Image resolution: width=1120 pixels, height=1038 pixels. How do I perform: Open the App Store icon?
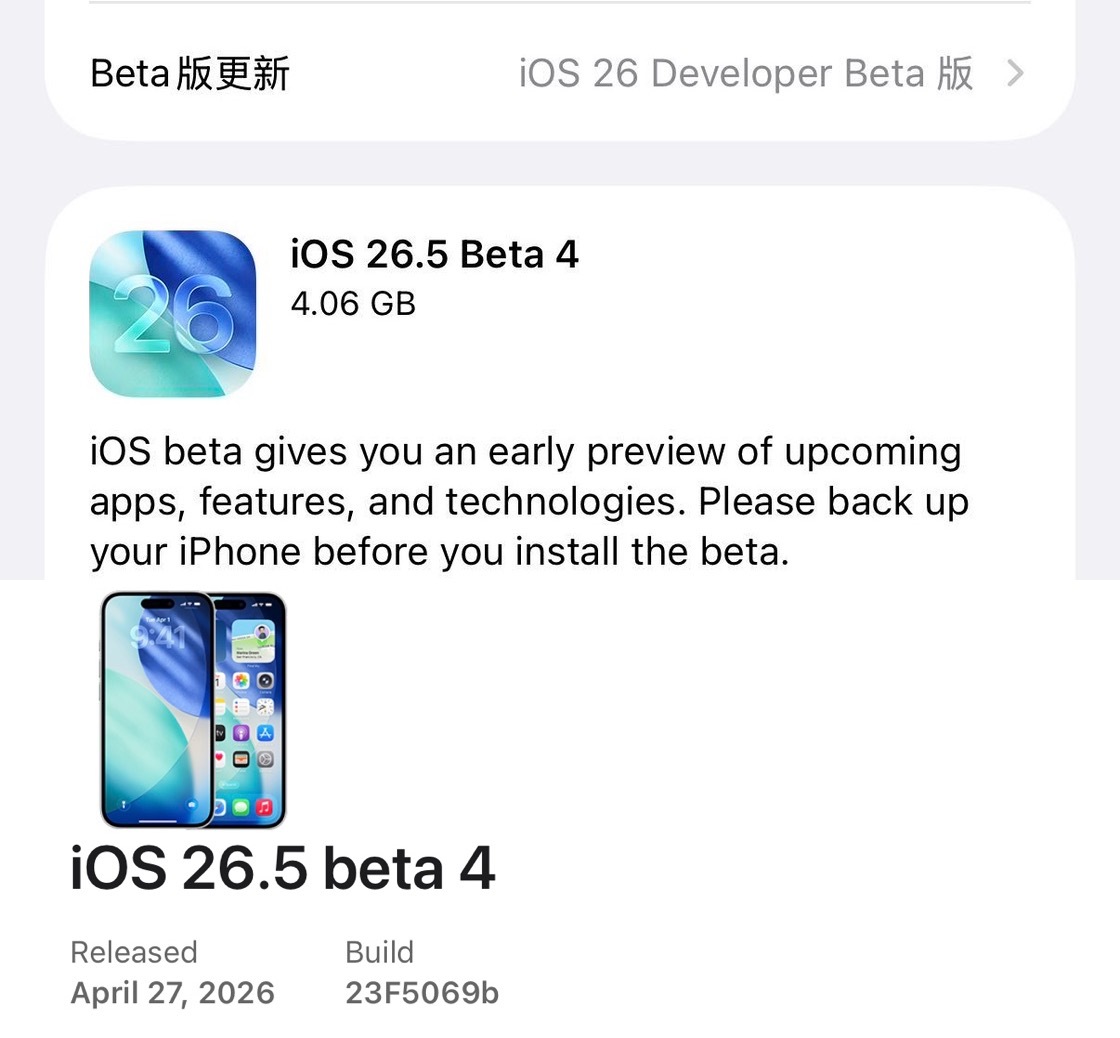point(265,734)
